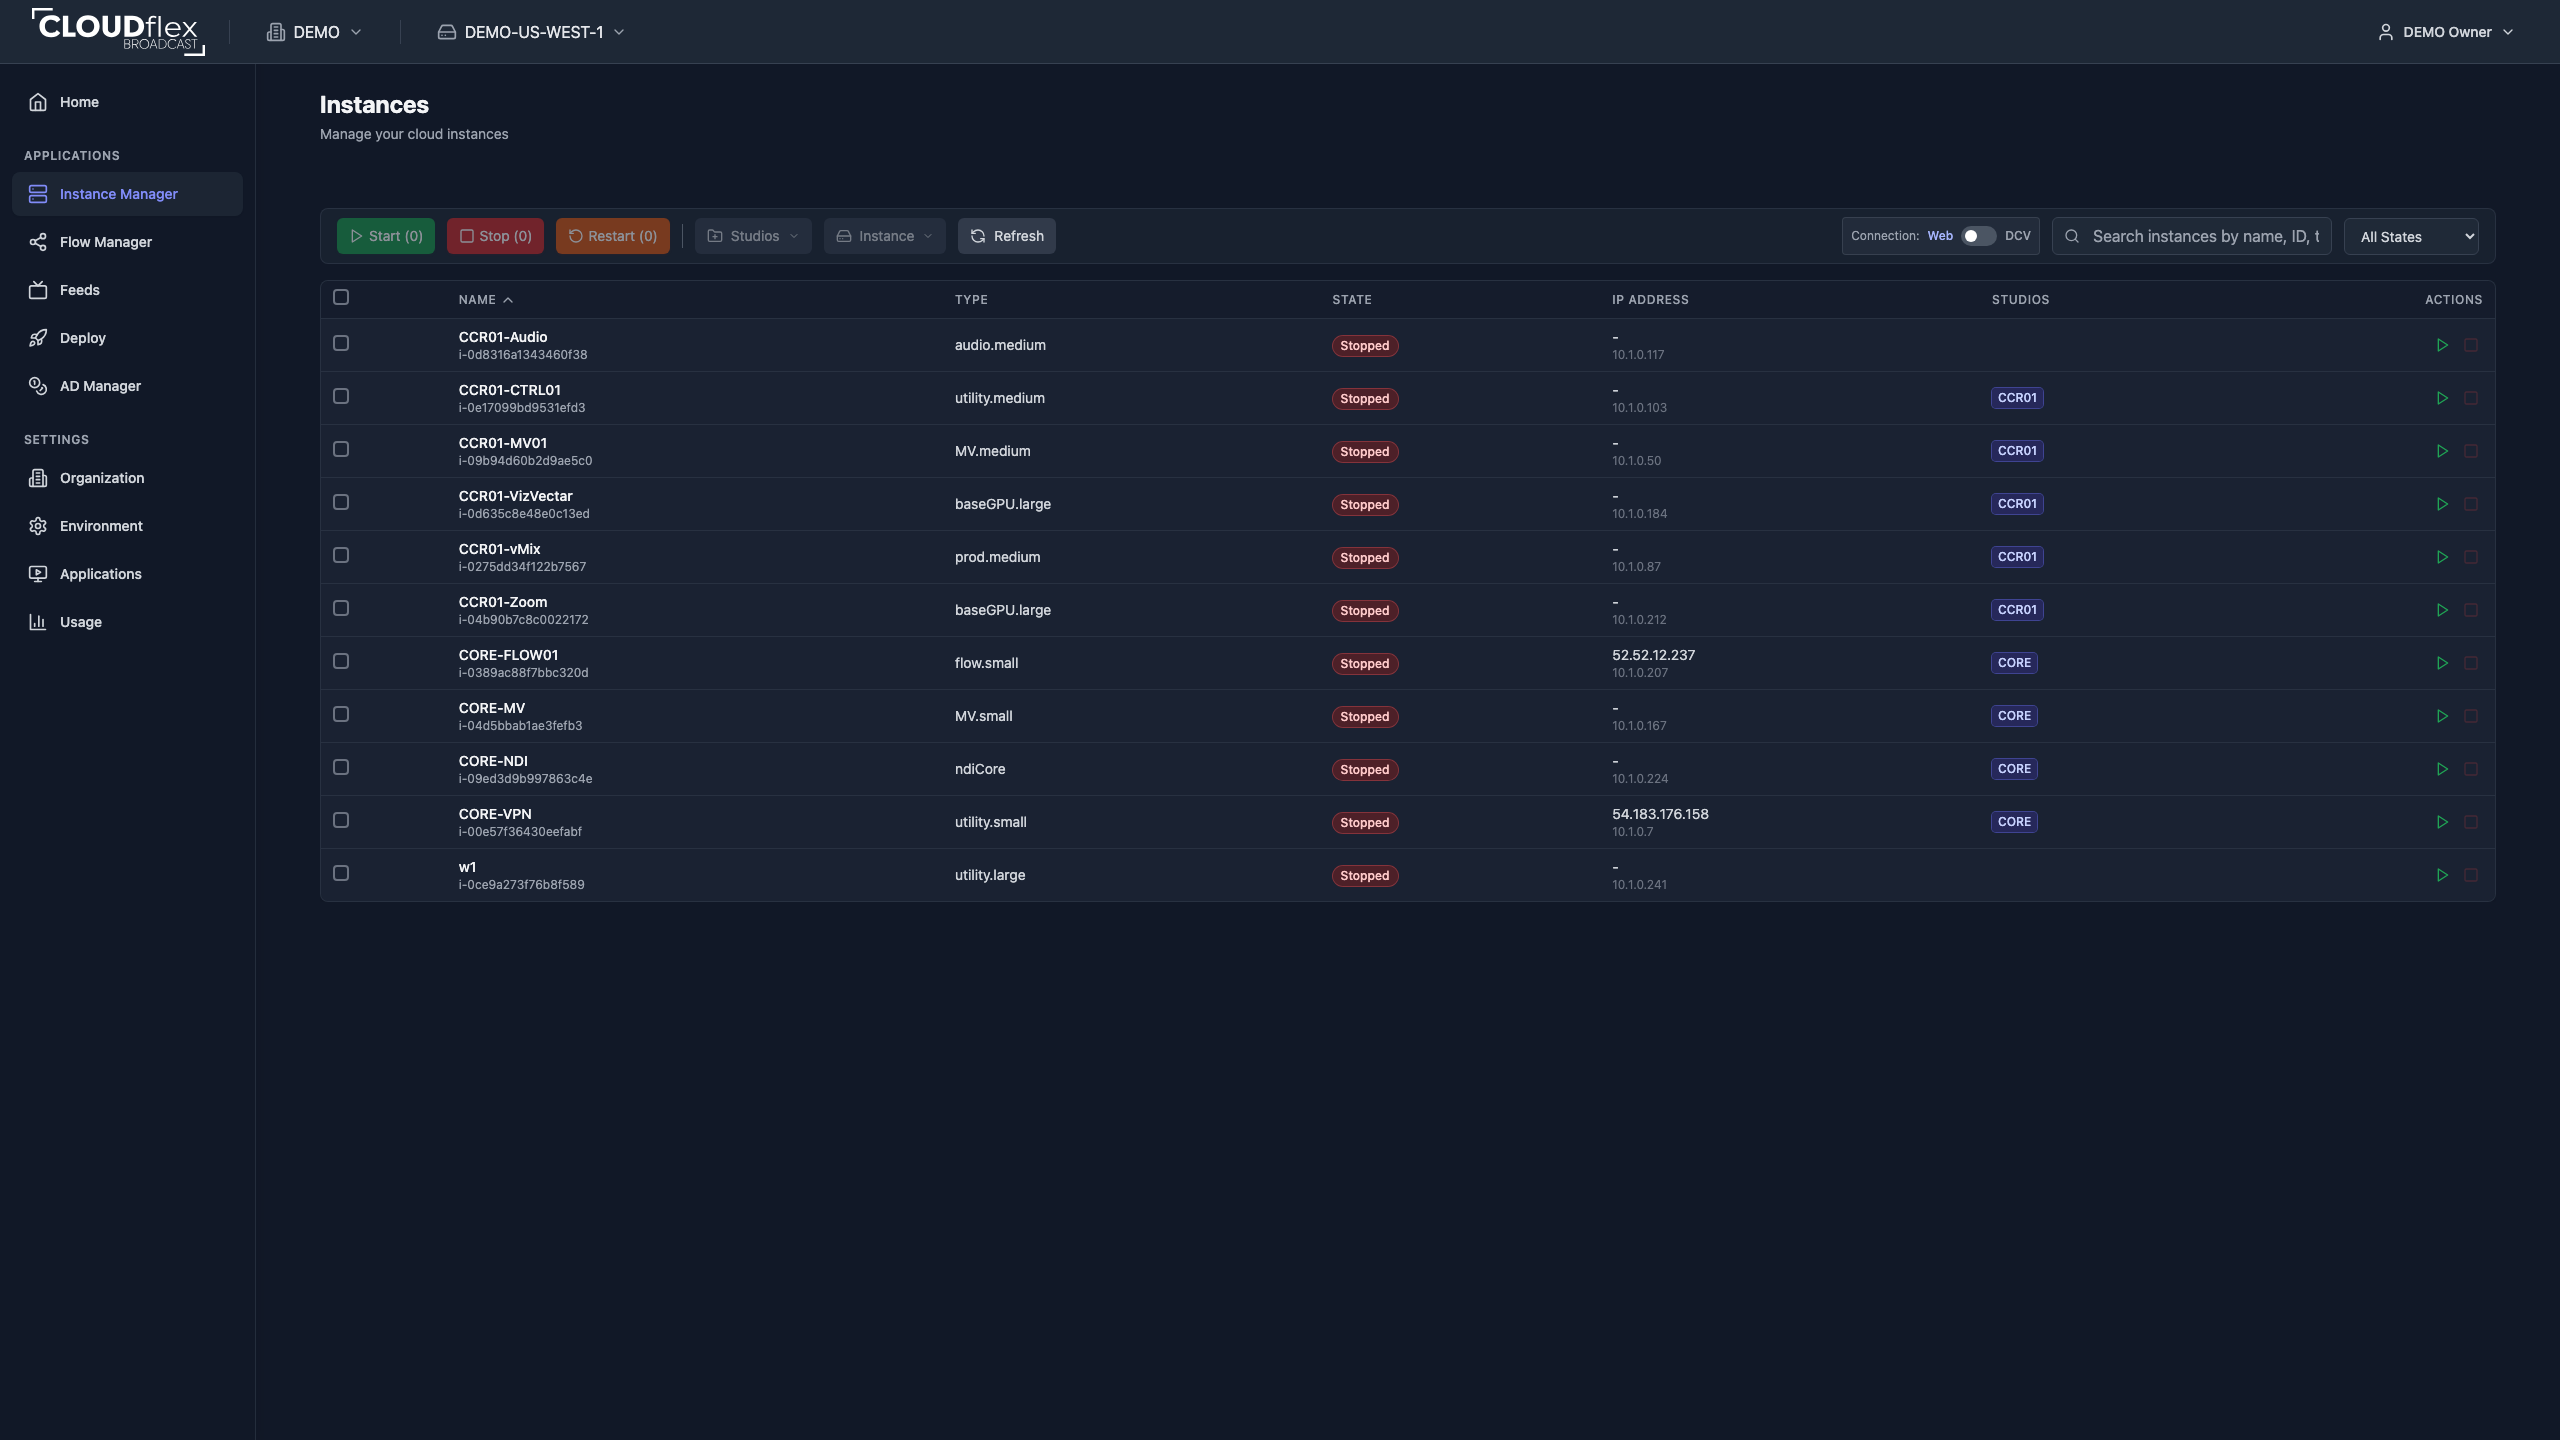
Task: Click the CORE studio tag in CORE-NDI row
Action: click(x=2014, y=769)
